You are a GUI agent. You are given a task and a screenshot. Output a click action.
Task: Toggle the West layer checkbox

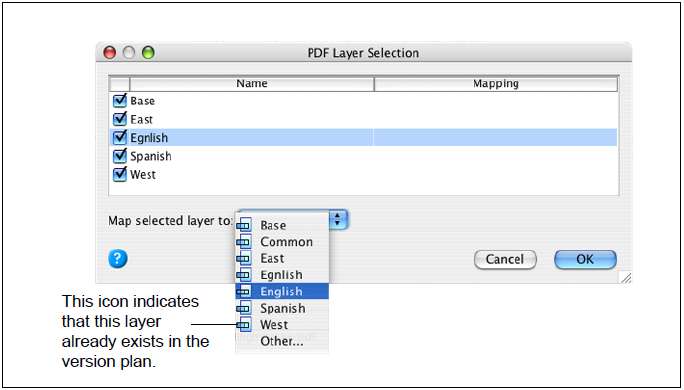pos(120,174)
